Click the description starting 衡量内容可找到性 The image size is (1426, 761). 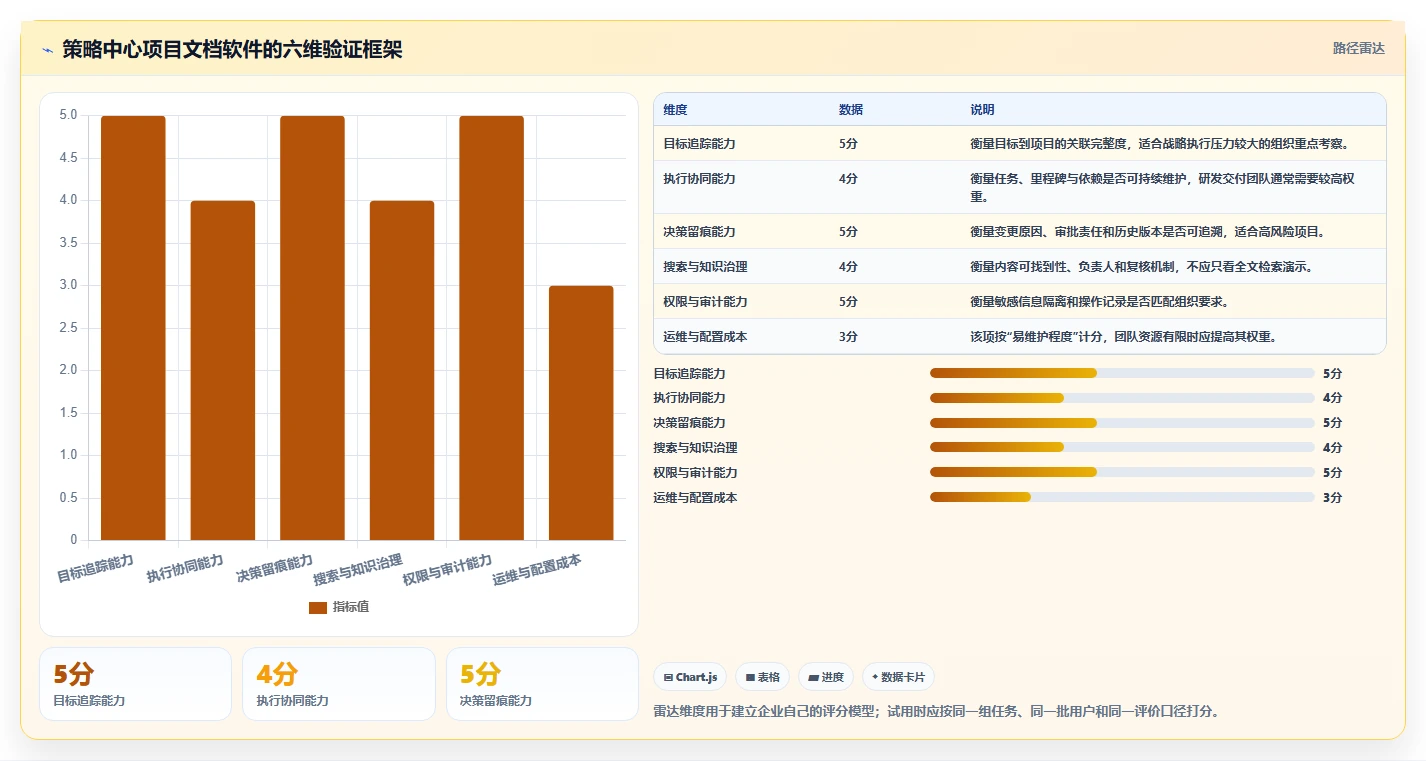pyautogui.click(x=1141, y=267)
